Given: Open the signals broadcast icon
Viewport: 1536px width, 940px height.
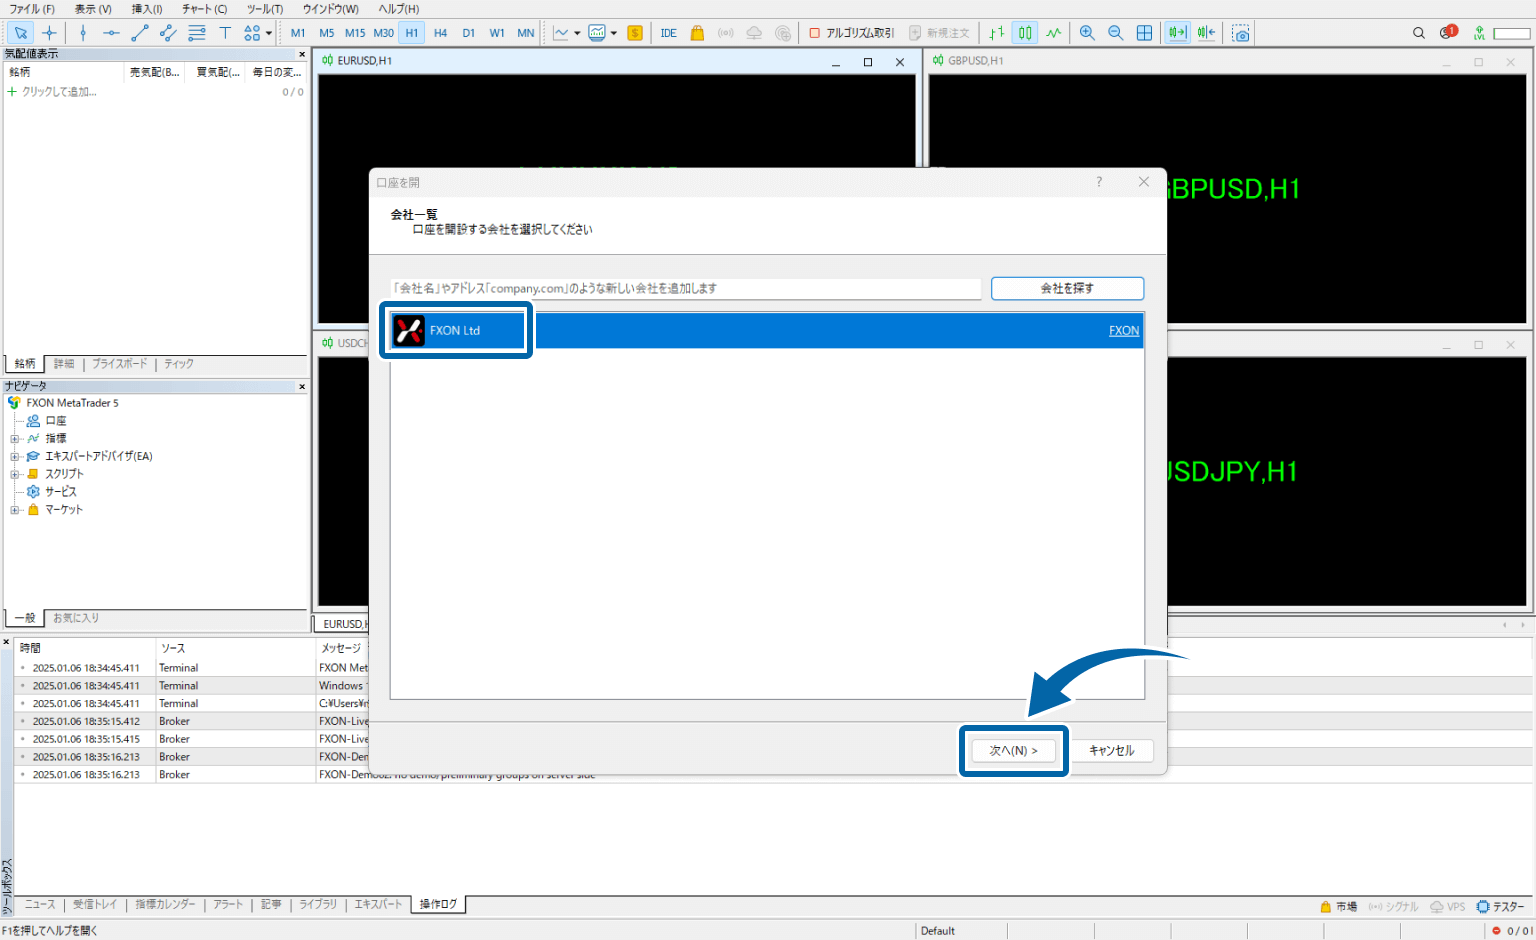Looking at the screenshot, I should pyautogui.click(x=726, y=33).
